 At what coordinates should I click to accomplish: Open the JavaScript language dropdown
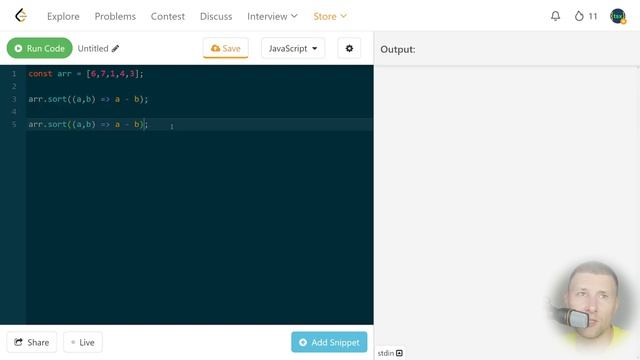(x=293, y=48)
